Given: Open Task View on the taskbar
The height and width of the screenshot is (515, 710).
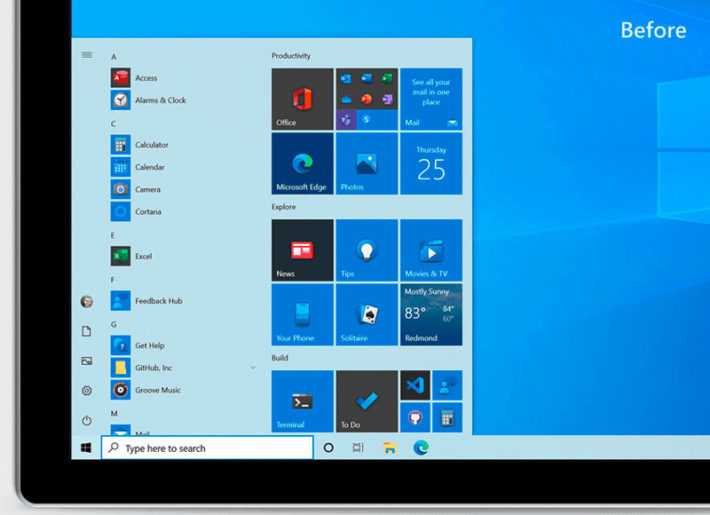Looking at the screenshot, I should tap(358, 448).
